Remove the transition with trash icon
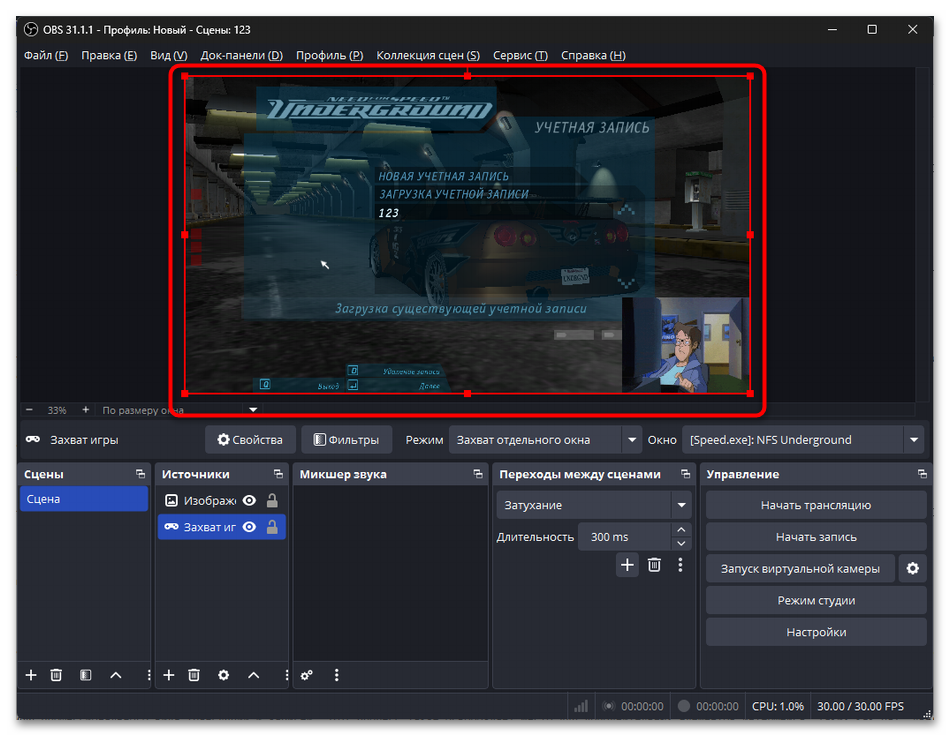 click(x=654, y=565)
